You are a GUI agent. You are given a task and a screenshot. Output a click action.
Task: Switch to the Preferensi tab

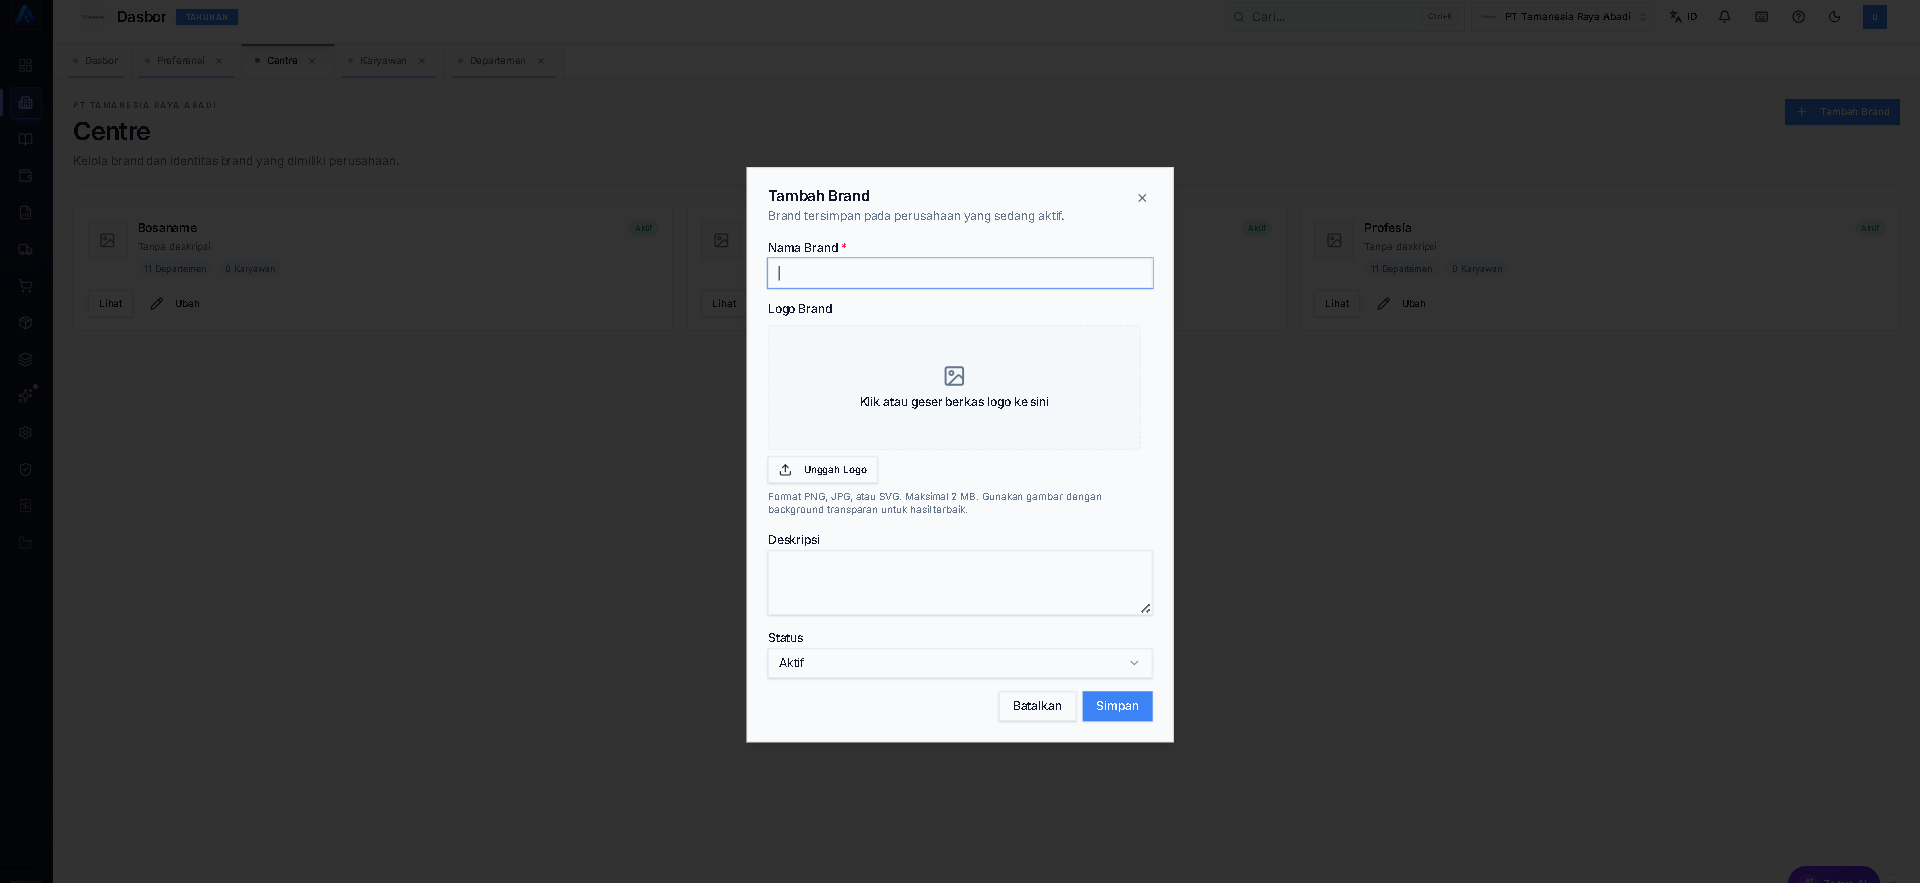pos(180,61)
